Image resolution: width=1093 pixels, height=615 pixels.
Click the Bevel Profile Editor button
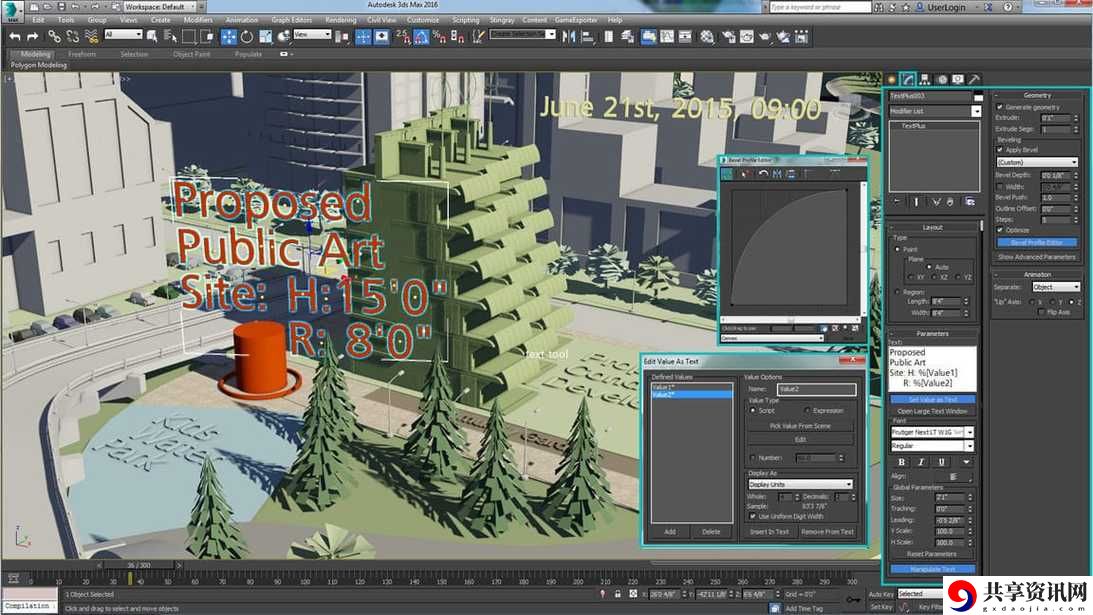click(x=1037, y=243)
